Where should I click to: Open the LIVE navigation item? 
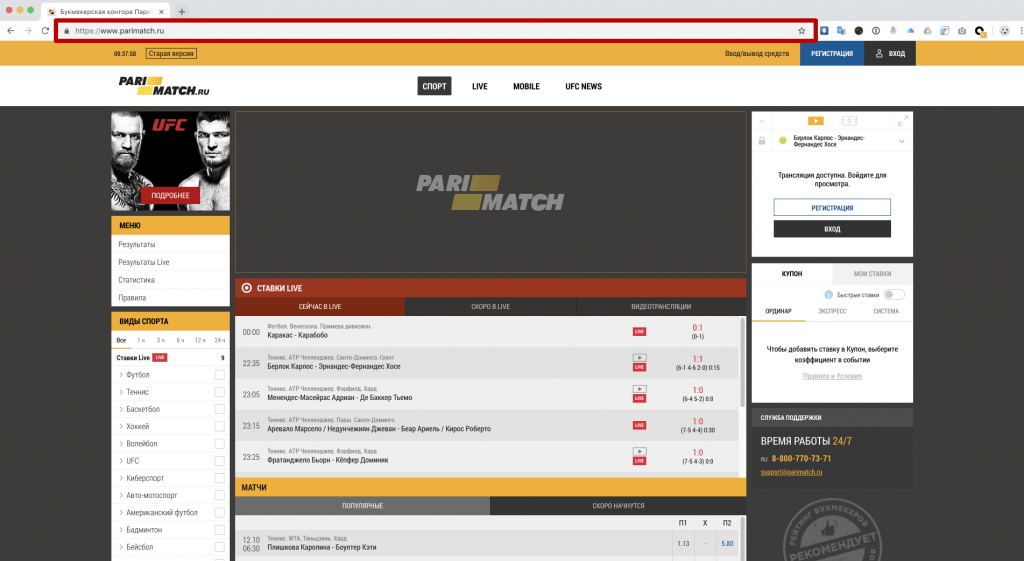coord(480,86)
